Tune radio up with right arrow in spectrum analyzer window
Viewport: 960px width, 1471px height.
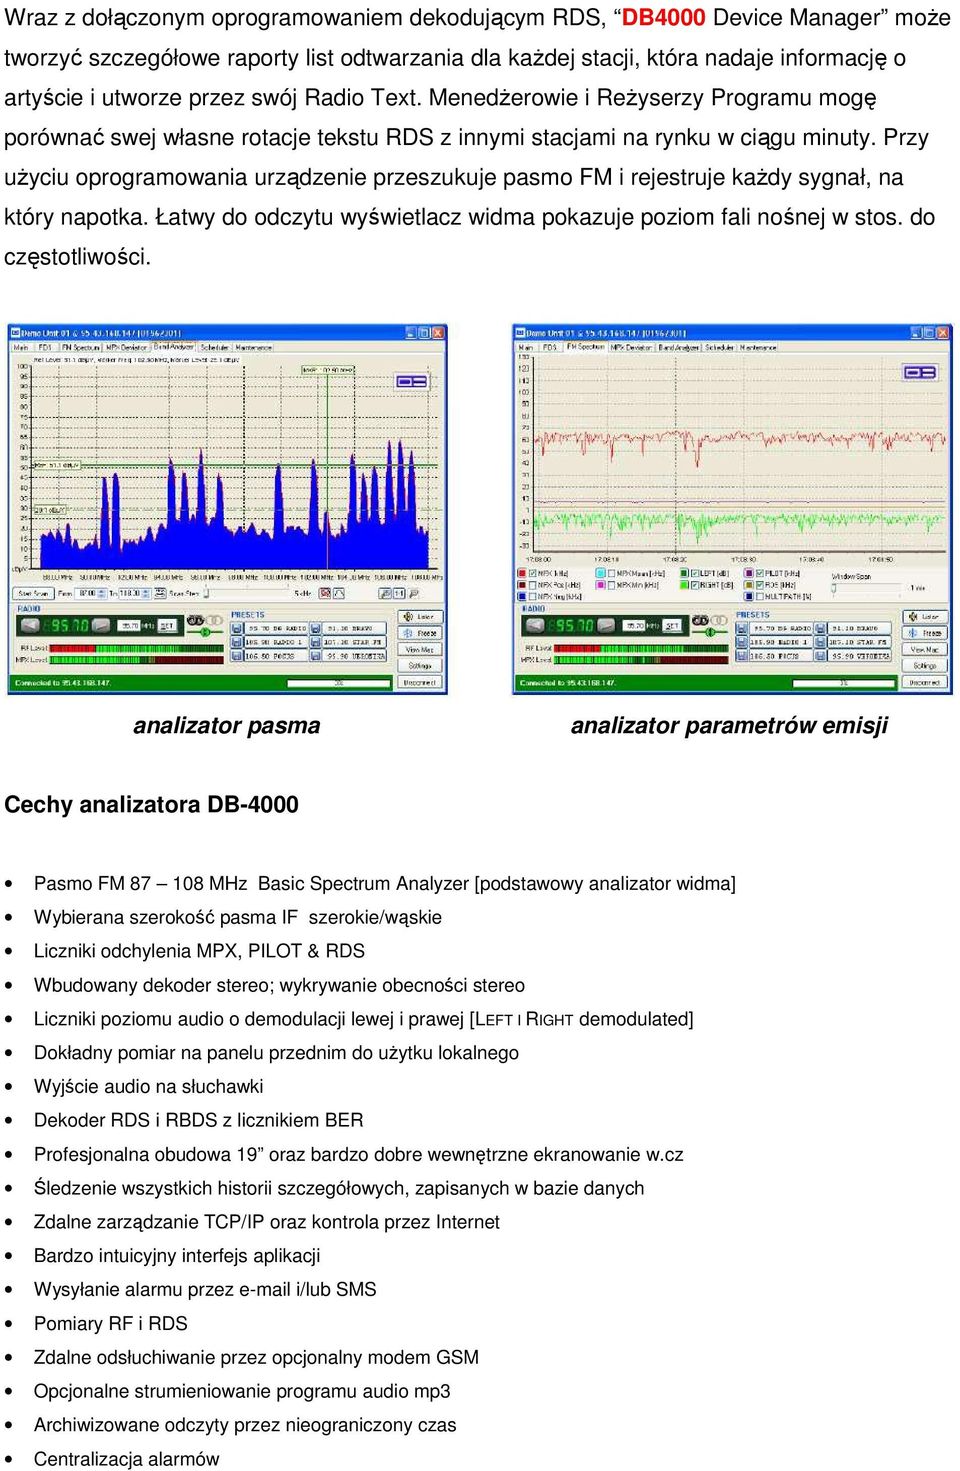coord(101,626)
